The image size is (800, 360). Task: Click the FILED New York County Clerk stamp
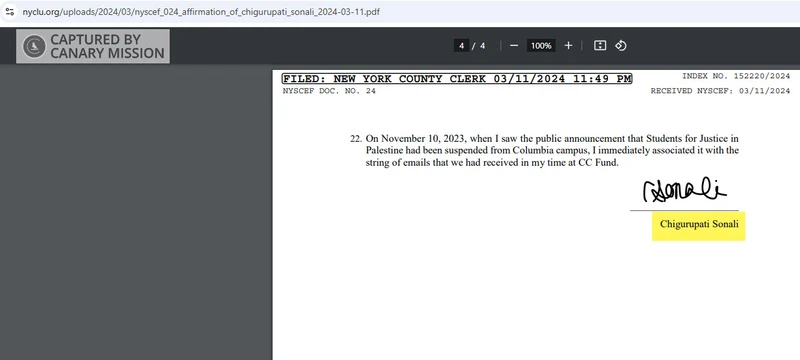tap(457, 79)
